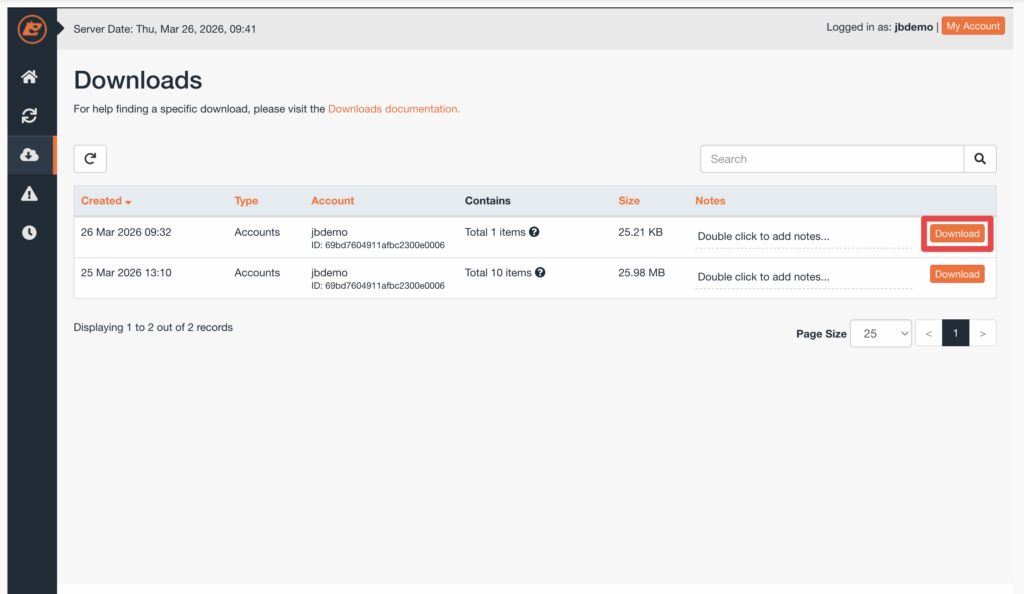1024x594 pixels.
Task: Download the 26 Mar 2026 backup
Action: click(957, 234)
